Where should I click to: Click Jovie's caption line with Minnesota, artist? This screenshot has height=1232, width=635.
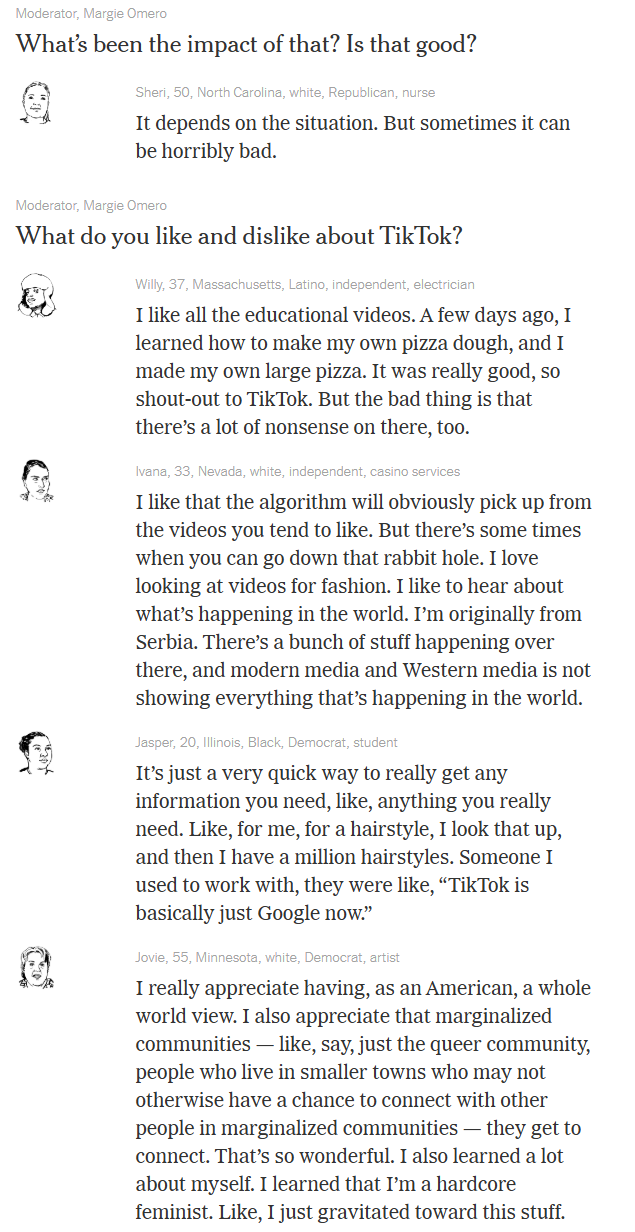point(267,957)
